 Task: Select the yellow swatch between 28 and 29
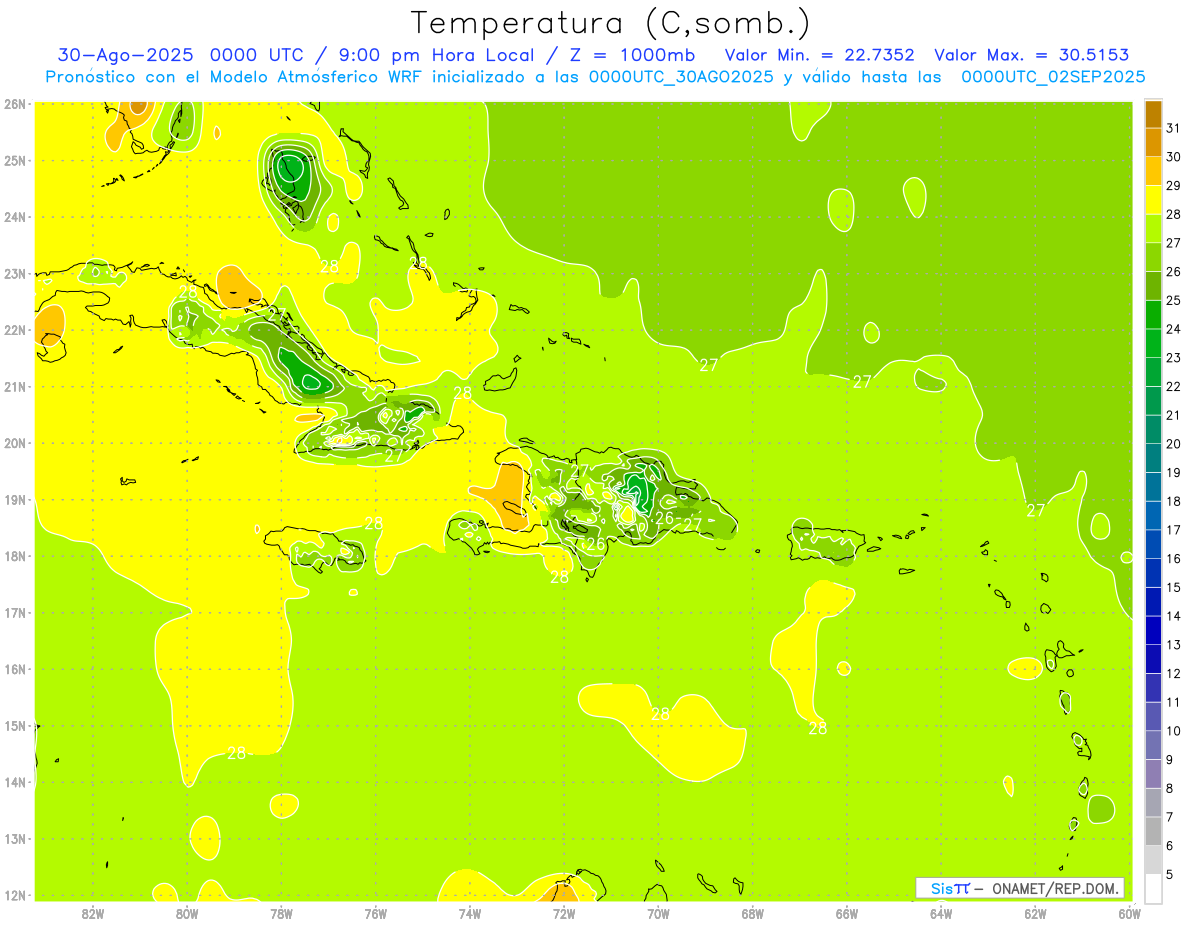coord(1153,200)
